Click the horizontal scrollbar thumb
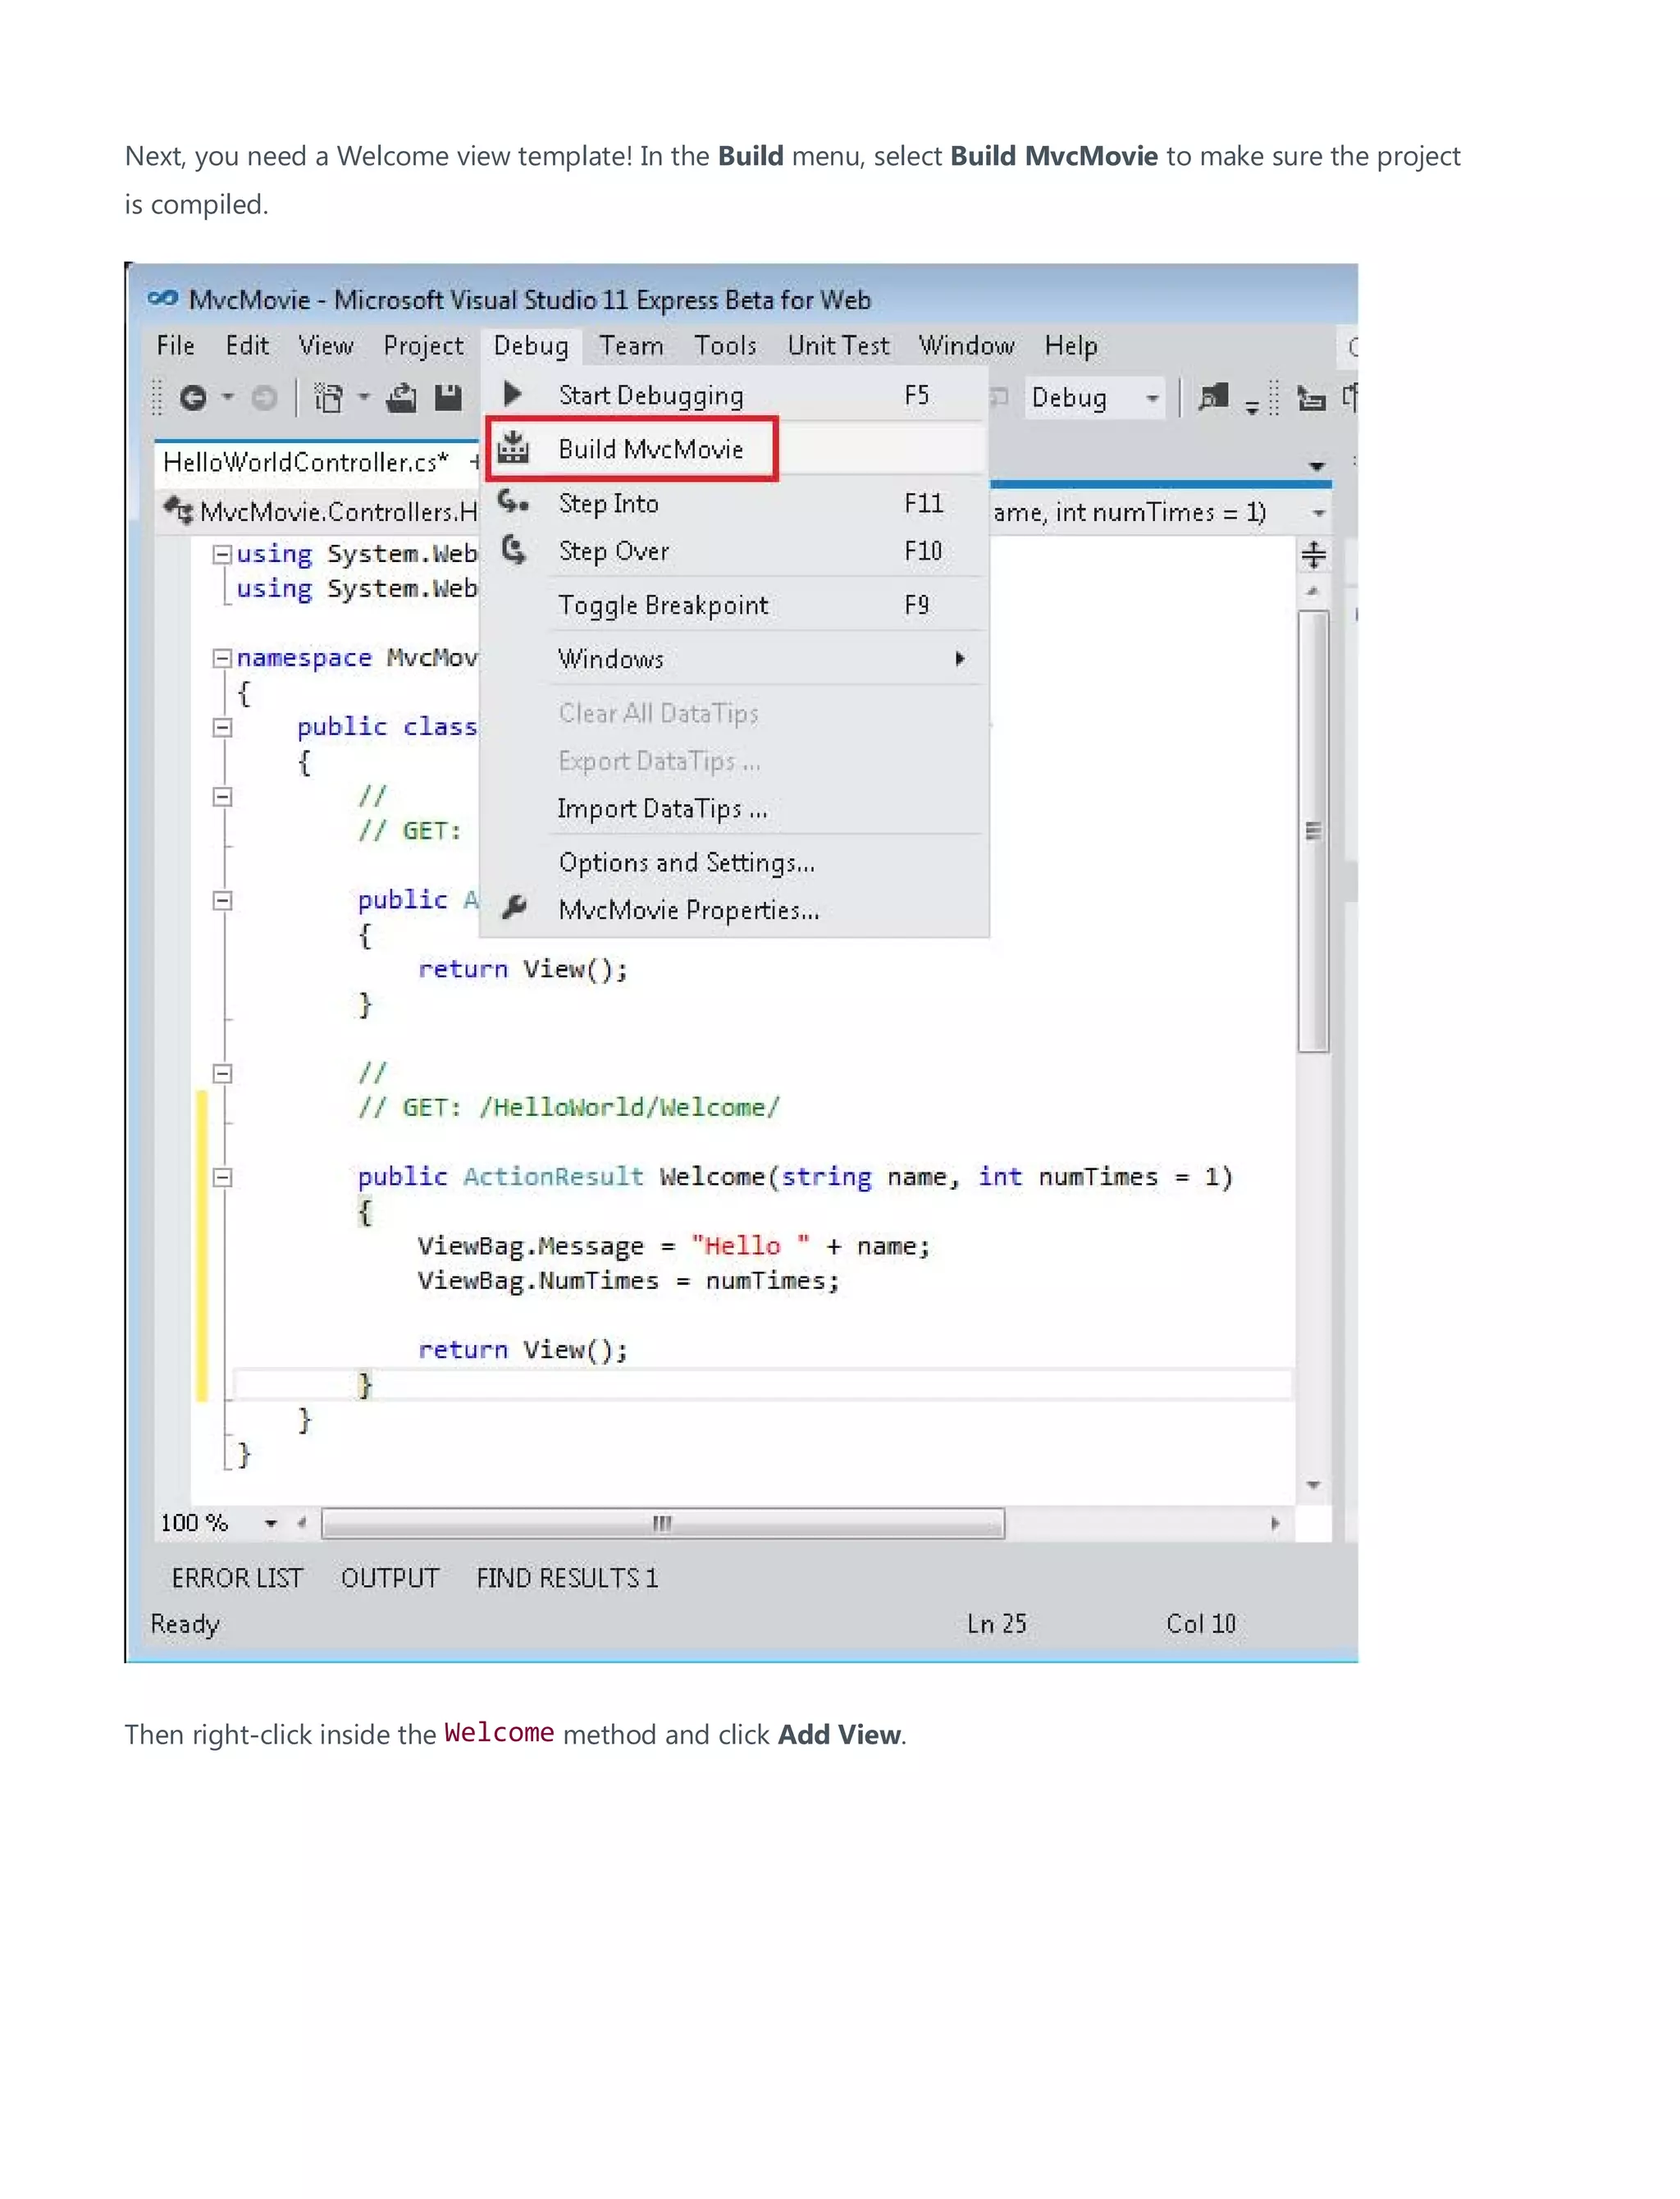Viewport: 1680px width, 2199px height. click(x=663, y=1523)
